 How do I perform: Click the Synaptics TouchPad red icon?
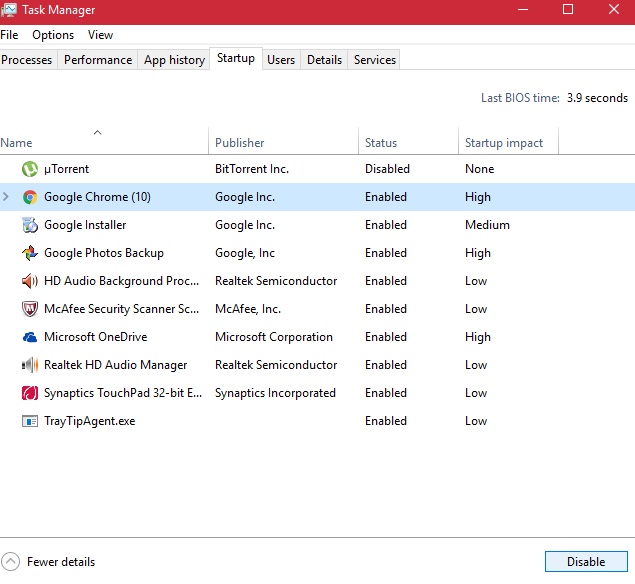coord(30,393)
